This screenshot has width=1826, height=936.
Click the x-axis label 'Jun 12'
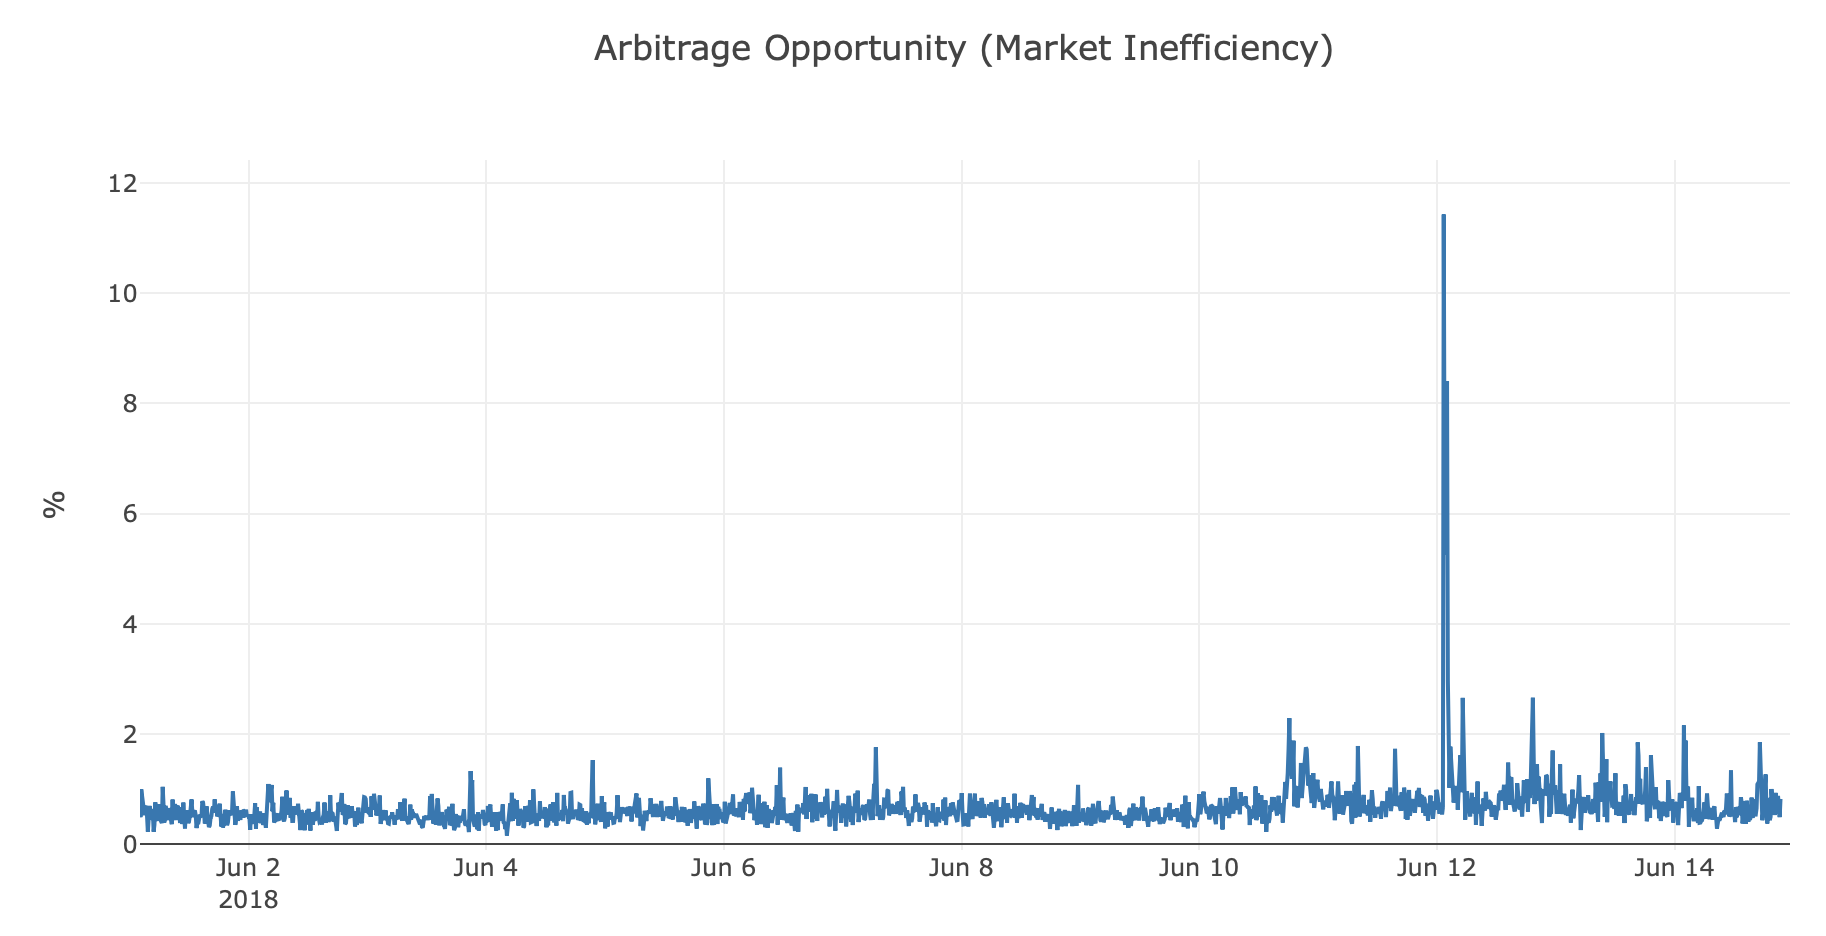[1436, 868]
